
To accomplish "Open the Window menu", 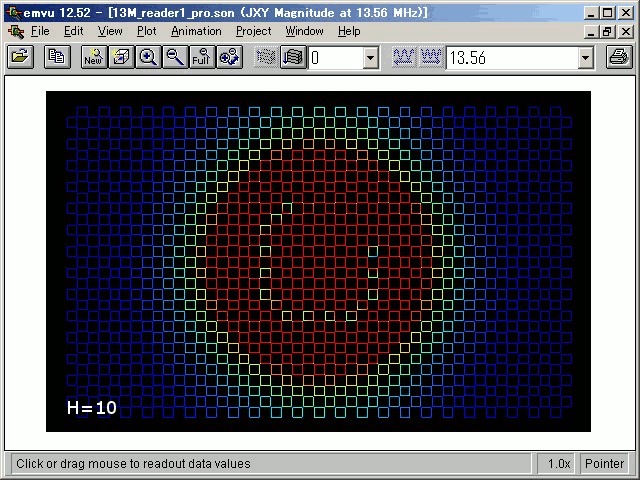I will point(304,31).
